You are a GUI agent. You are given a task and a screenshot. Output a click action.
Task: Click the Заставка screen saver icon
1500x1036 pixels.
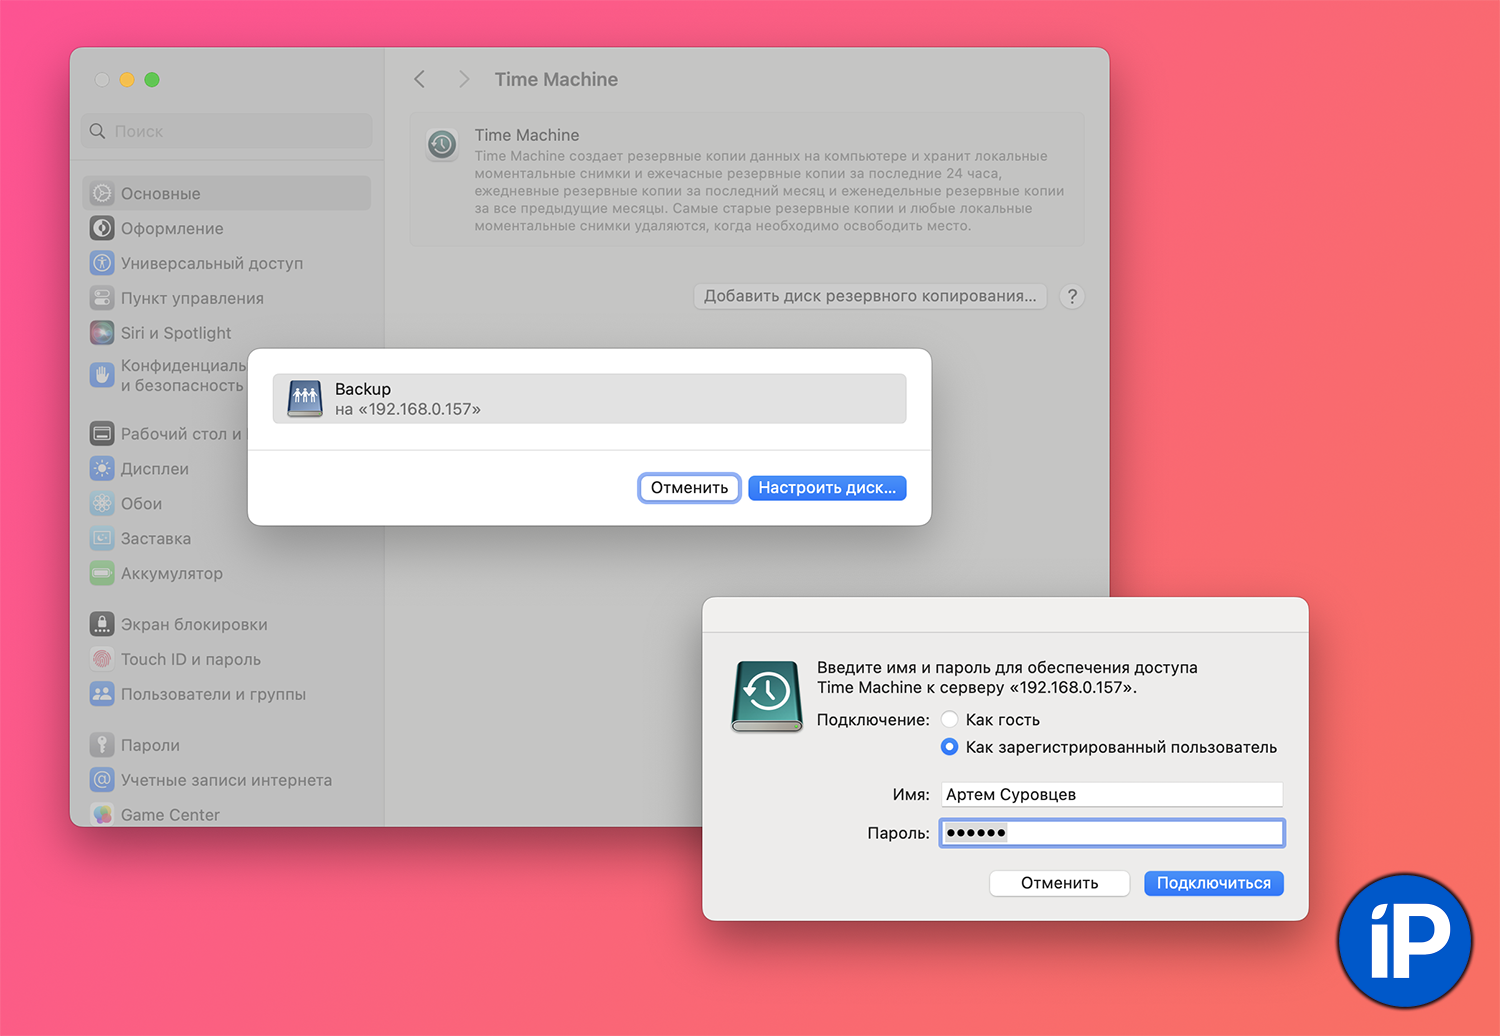(x=102, y=539)
